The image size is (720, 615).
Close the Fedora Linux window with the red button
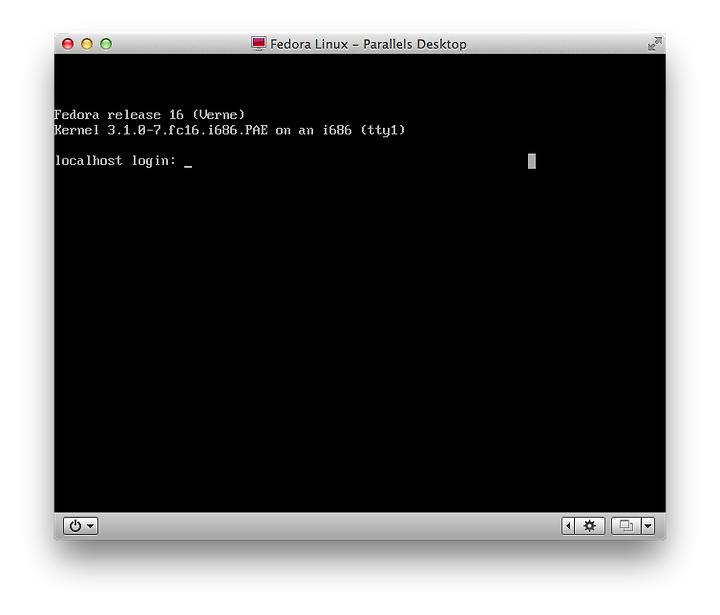tap(68, 44)
